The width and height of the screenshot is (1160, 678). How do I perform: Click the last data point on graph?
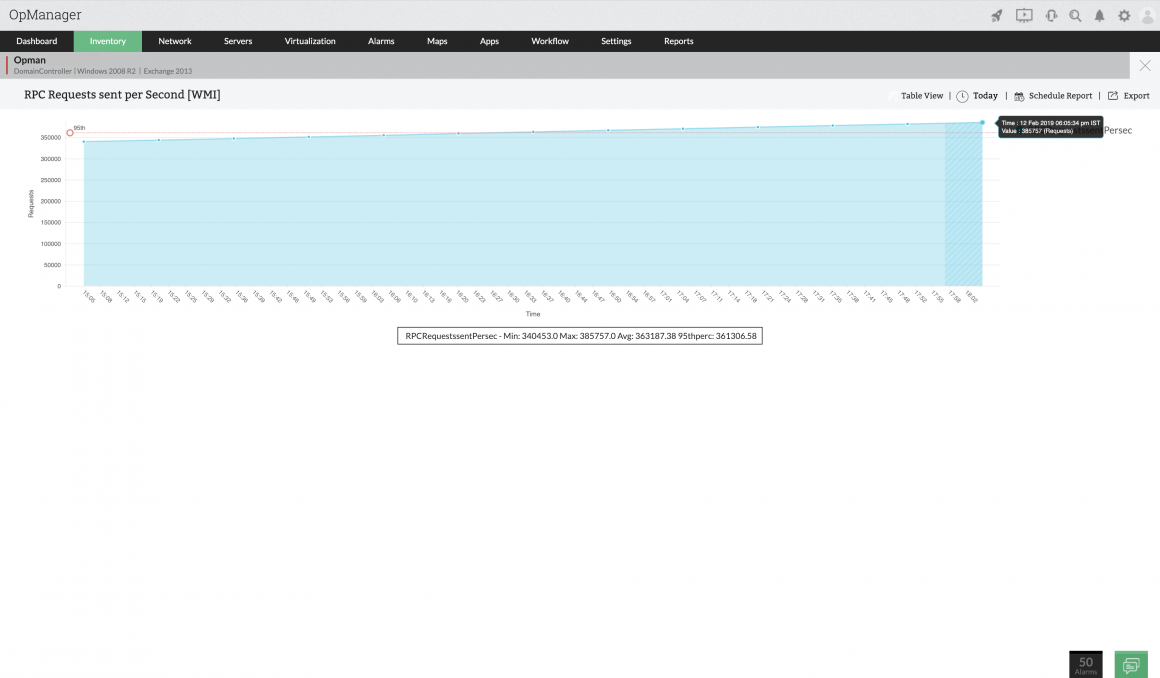[x=982, y=122]
